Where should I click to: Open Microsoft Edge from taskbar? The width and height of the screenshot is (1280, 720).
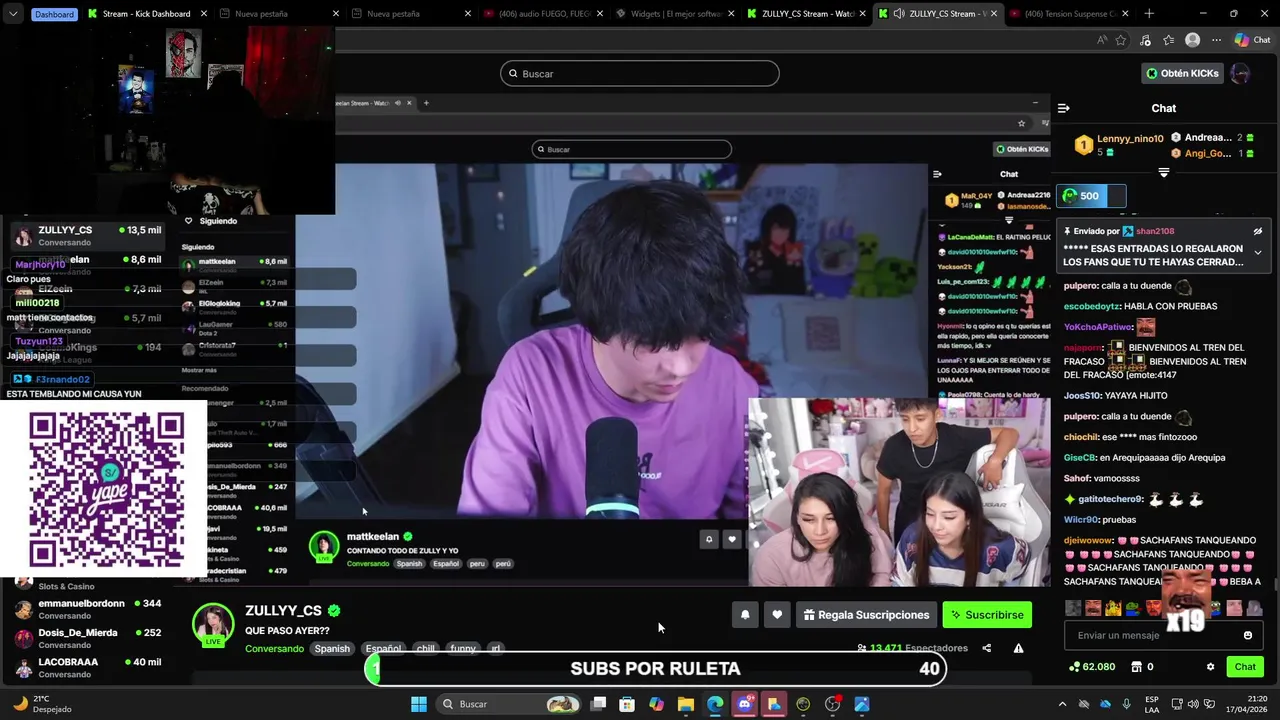pyautogui.click(x=715, y=704)
